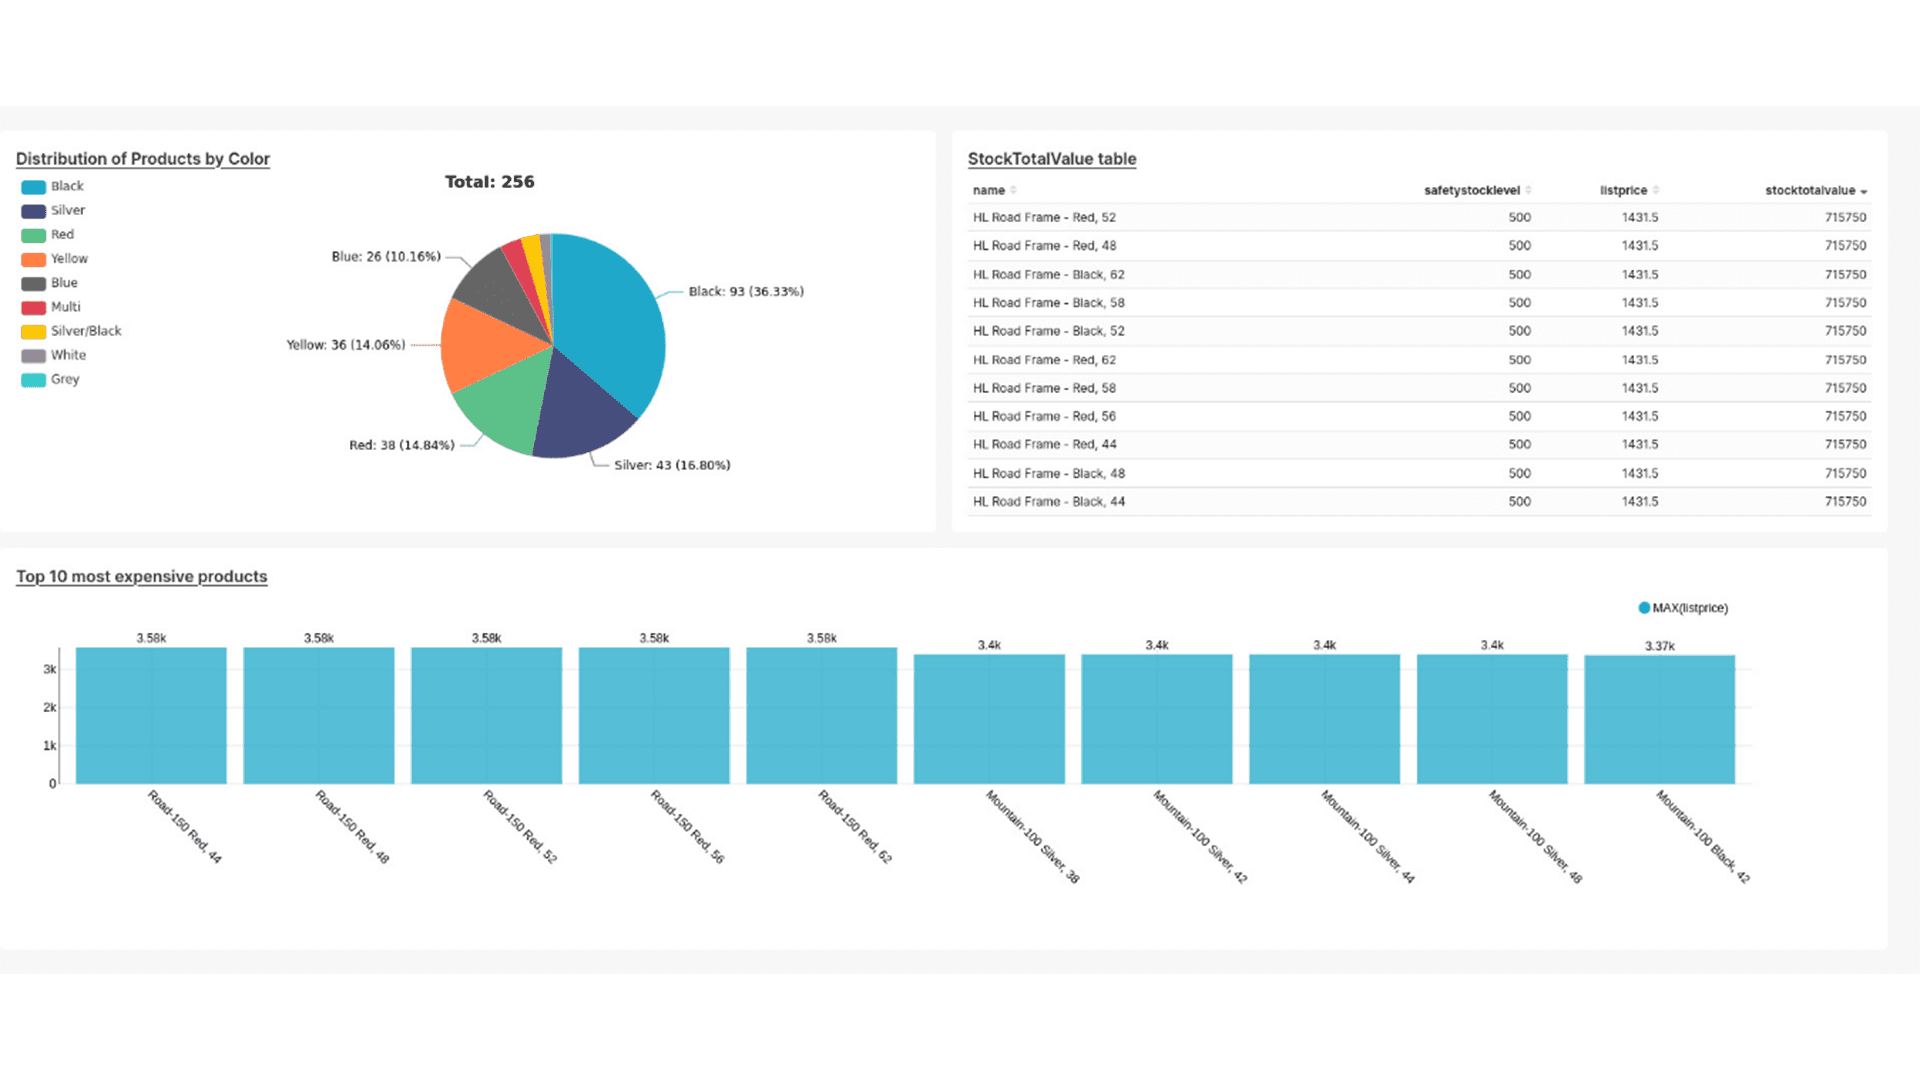Viewport: 1920px width, 1080px height.
Task: Toggle Silver series in pie legend
Action: [x=34, y=211]
